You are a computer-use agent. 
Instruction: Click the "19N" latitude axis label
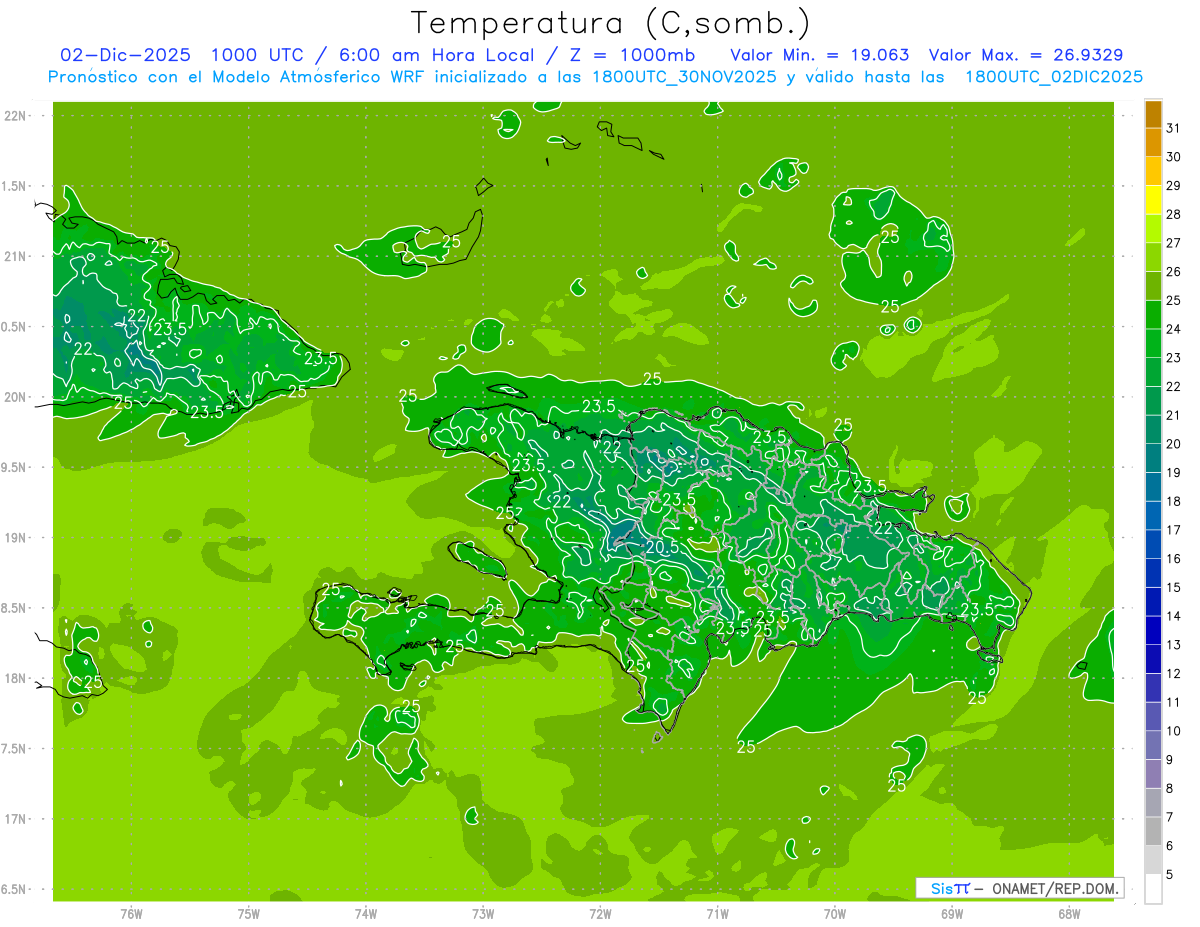tap(15, 538)
